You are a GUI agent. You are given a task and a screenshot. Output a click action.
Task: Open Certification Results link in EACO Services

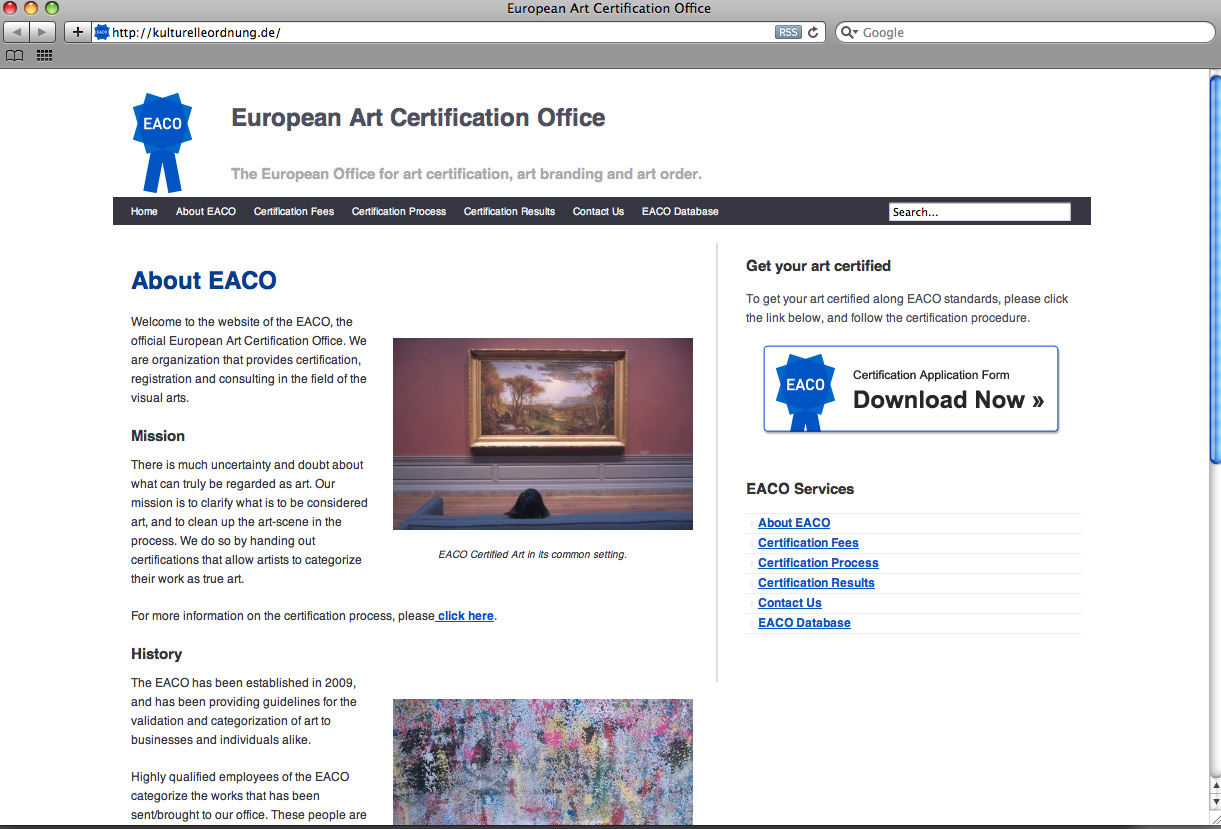pos(816,583)
